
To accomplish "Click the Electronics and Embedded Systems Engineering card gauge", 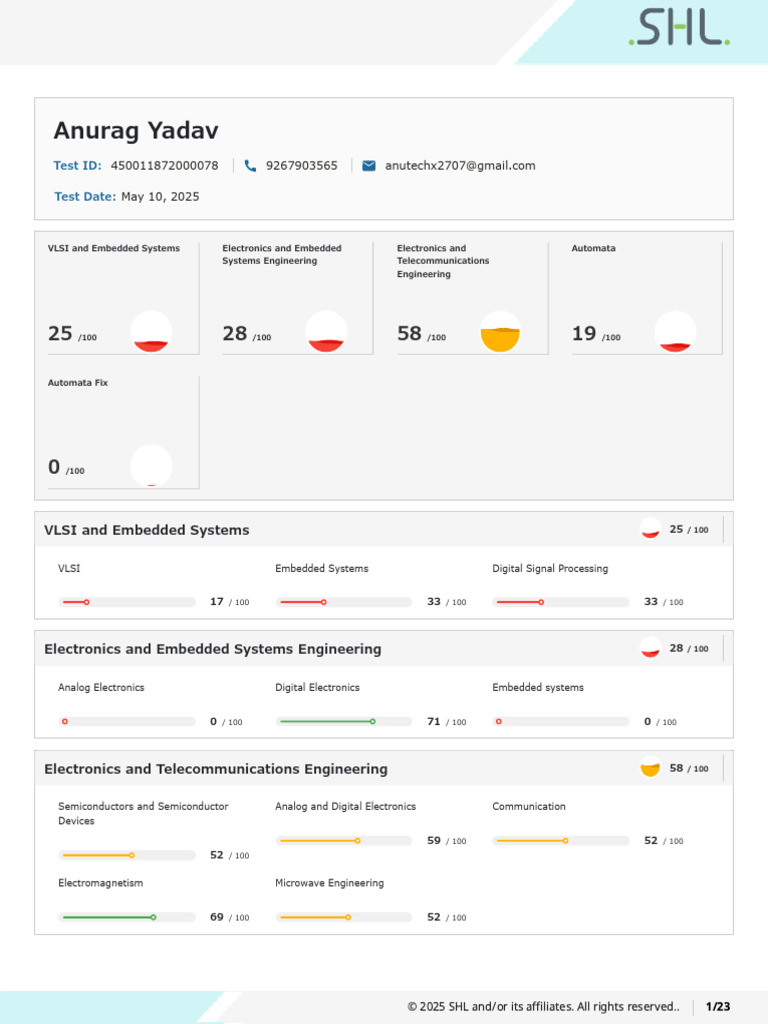I will pos(326,332).
